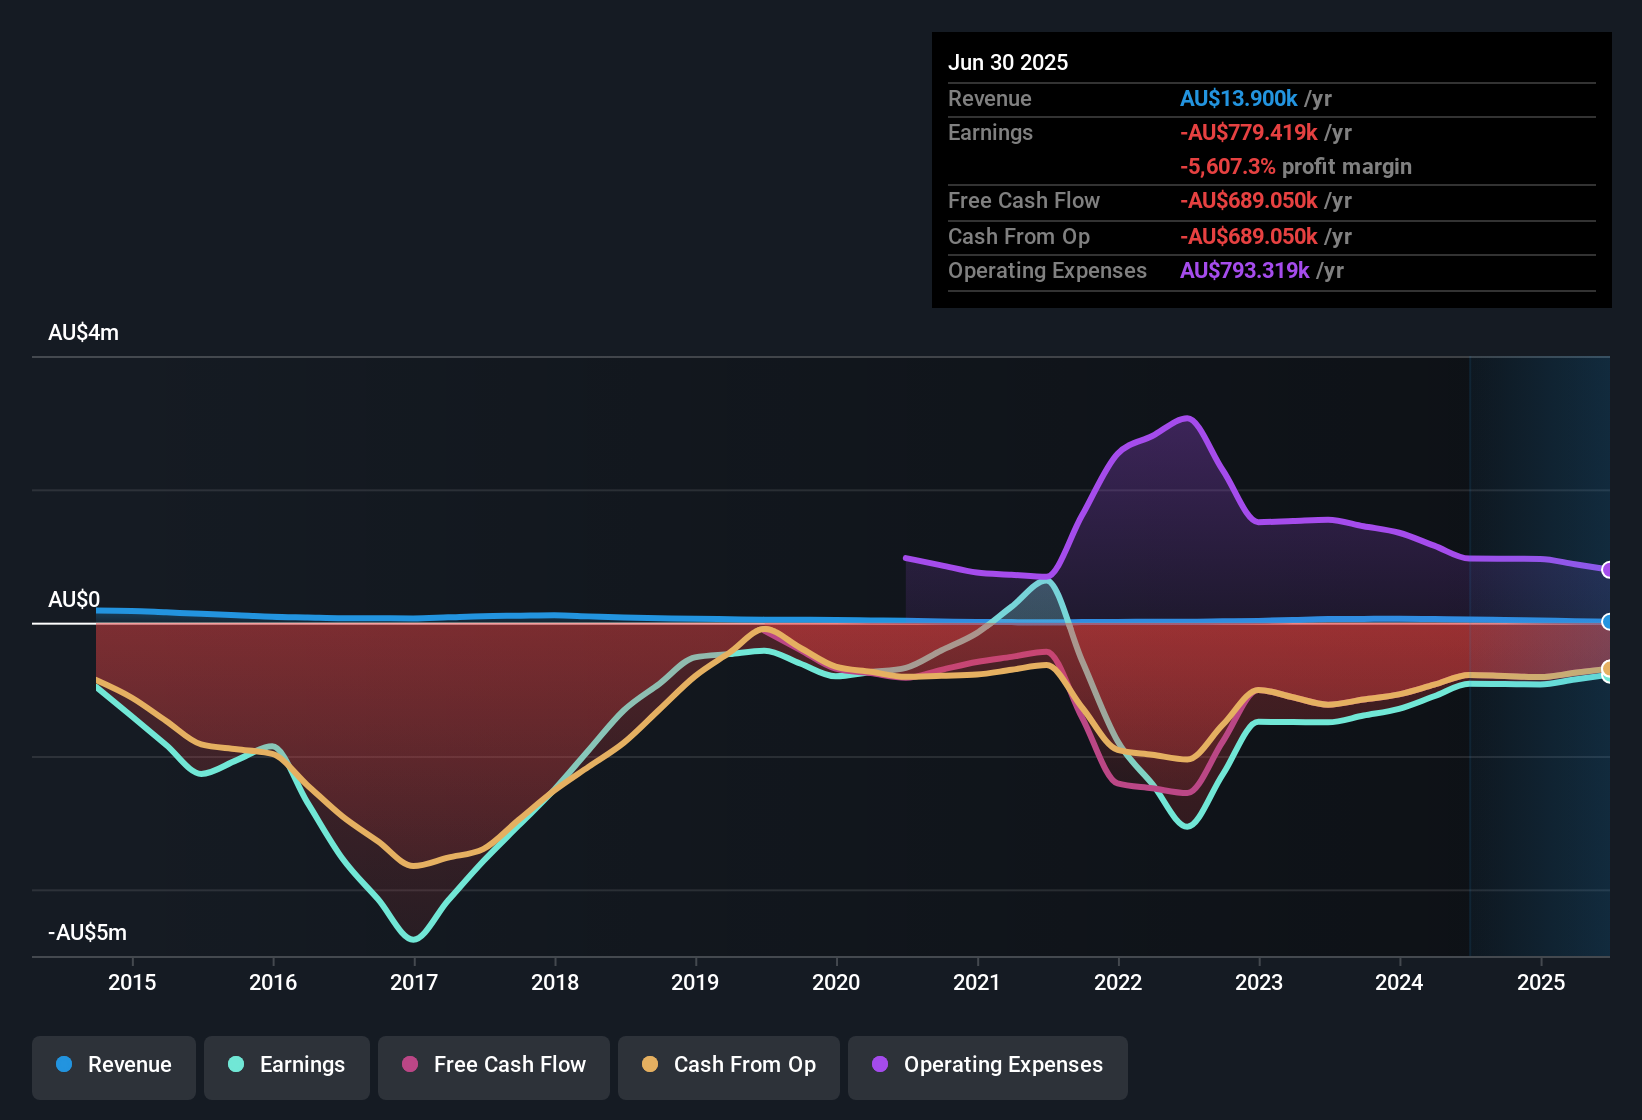Click the -5,607.3% profit margin text
Screen dimensions: 1642x1120
(x=1296, y=166)
